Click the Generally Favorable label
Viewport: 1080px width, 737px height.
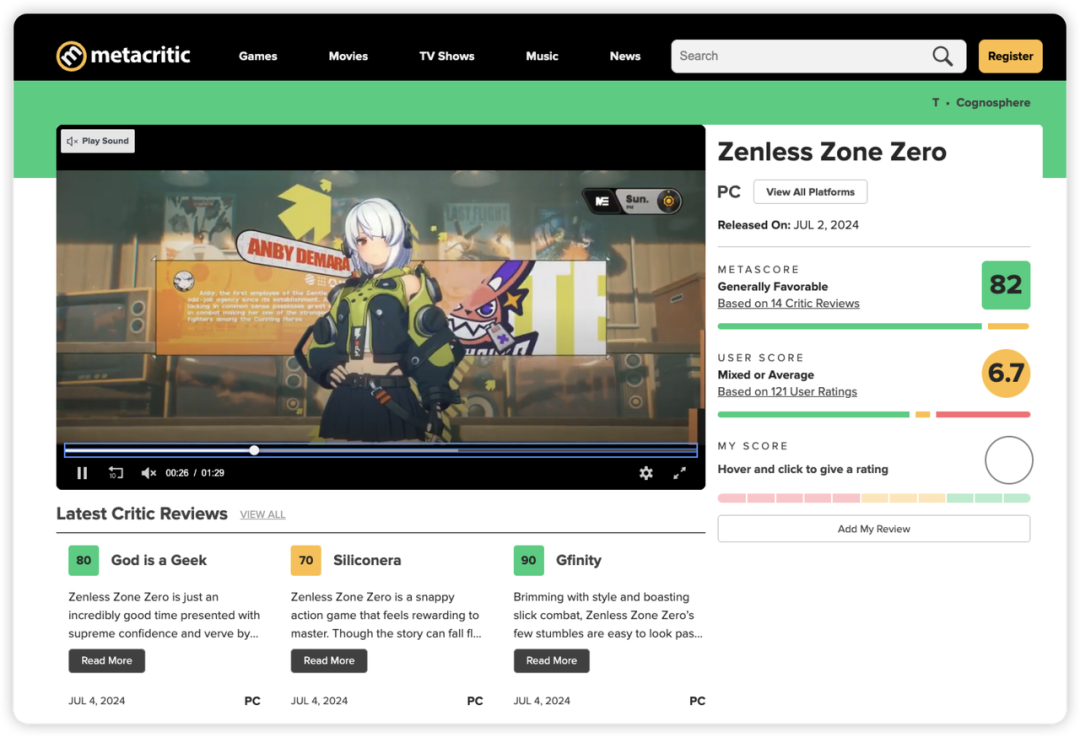(x=773, y=287)
